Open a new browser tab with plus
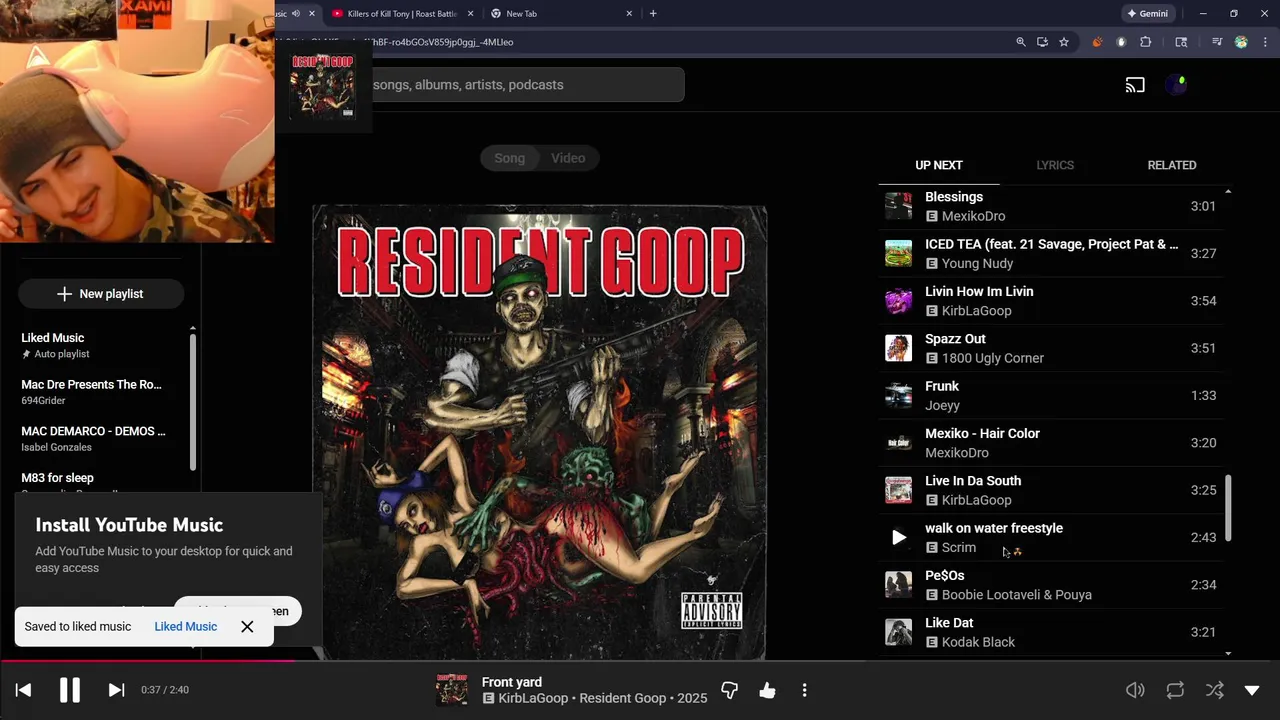Screen dimensions: 1280x720 point(653,14)
